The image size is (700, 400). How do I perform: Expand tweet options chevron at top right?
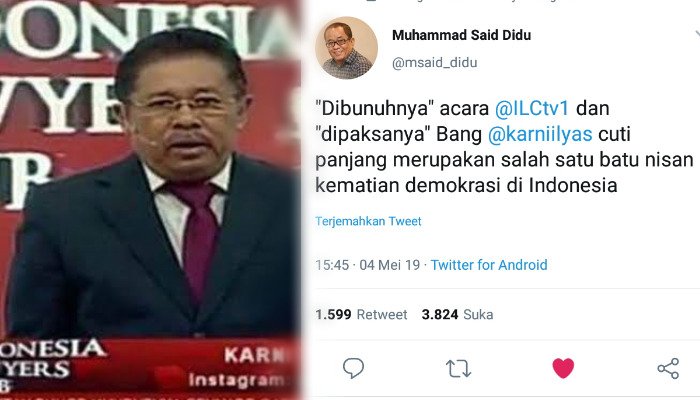coord(697,34)
